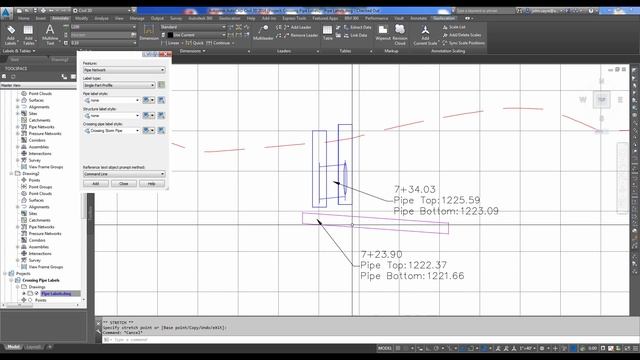Select the Corridors item in the top drawing tree
Screen dimensions: 640x360
tap(37, 140)
